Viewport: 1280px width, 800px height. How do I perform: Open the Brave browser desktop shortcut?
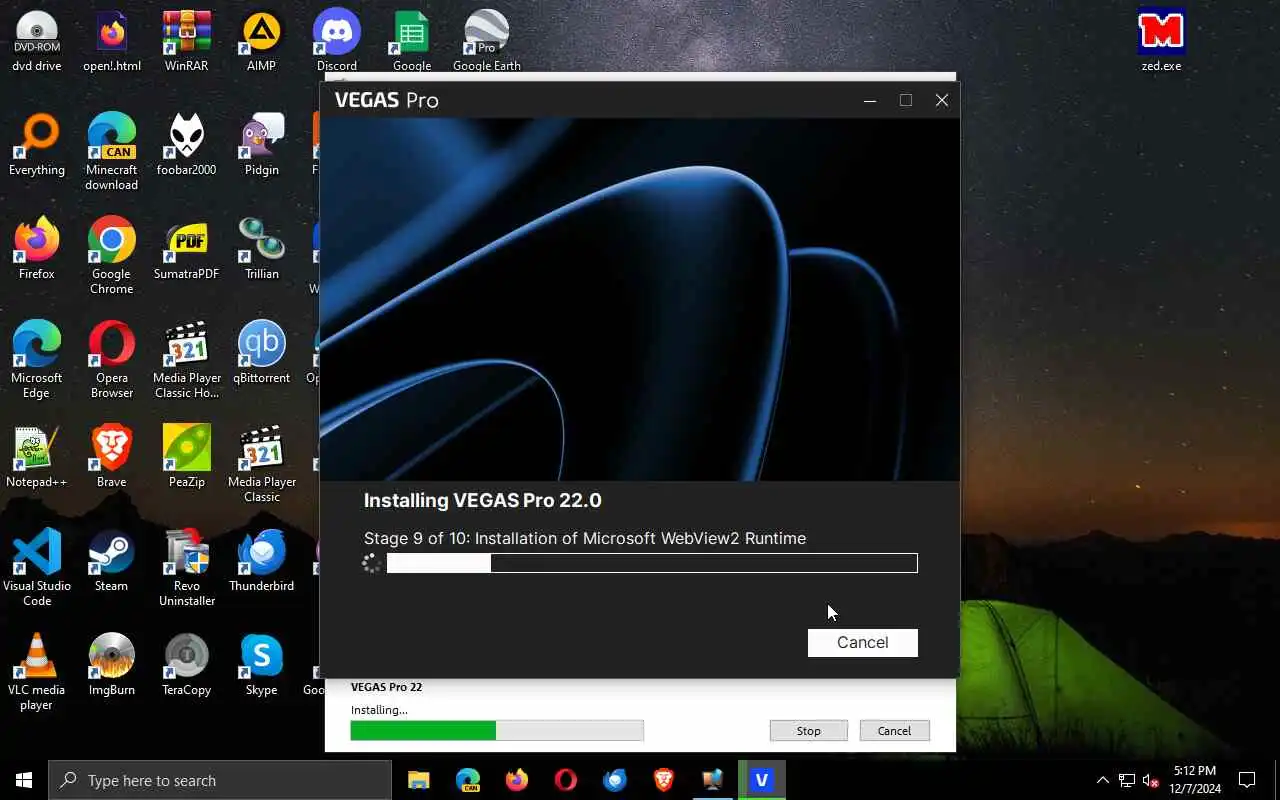(x=112, y=457)
